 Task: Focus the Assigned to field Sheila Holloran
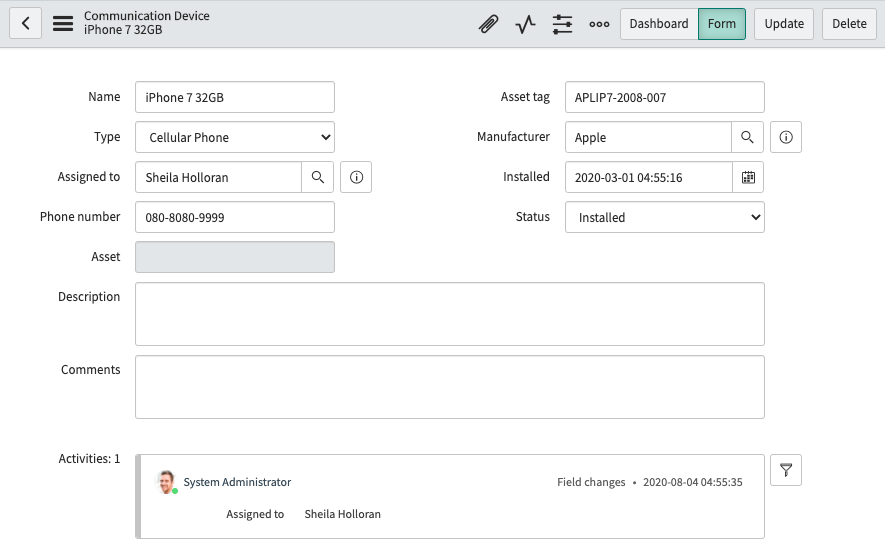218,177
